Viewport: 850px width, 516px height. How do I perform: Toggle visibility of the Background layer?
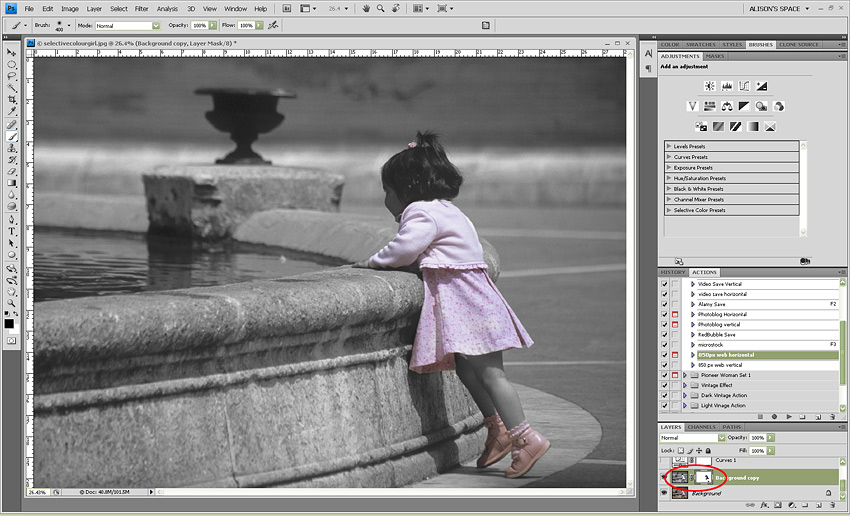[x=664, y=493]
